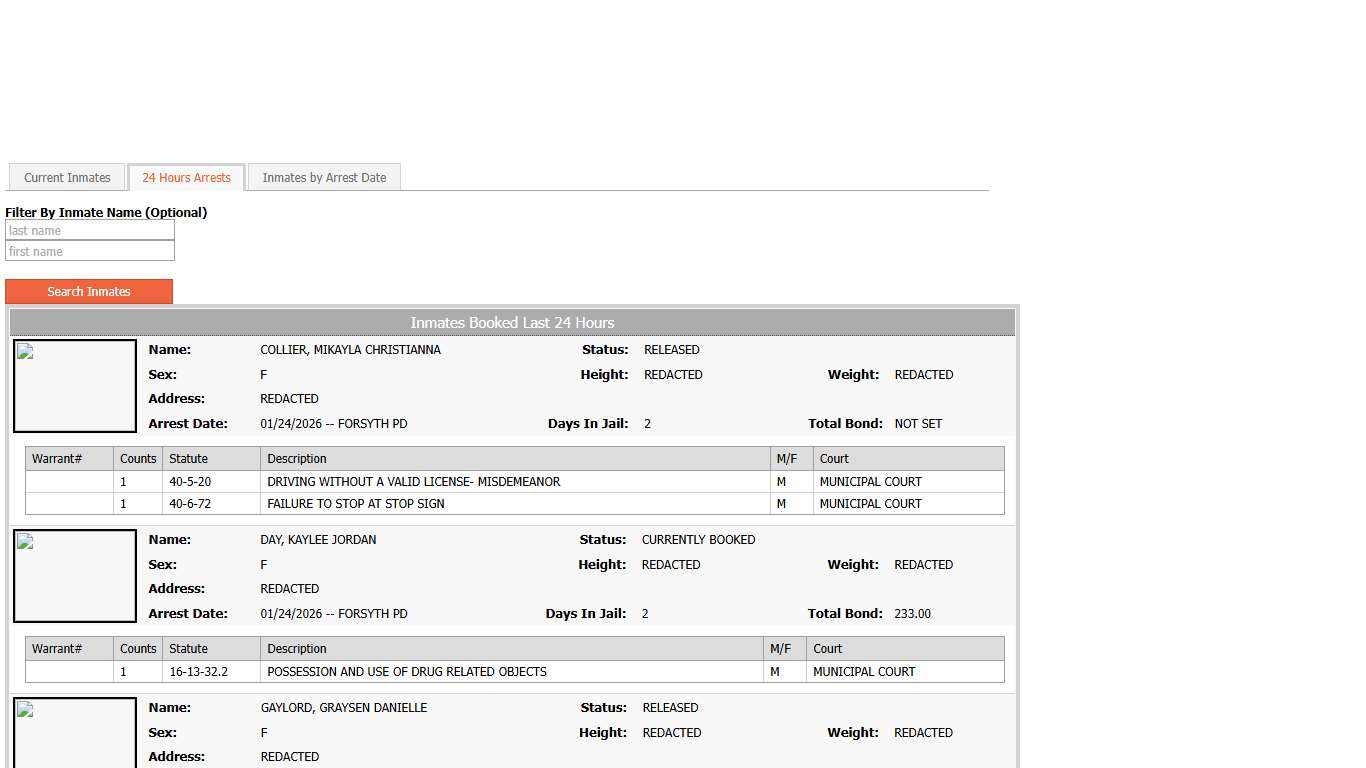Focus the last name filter field
Viewport: 1366px width, 768px height.
click(x=90, y=231)
